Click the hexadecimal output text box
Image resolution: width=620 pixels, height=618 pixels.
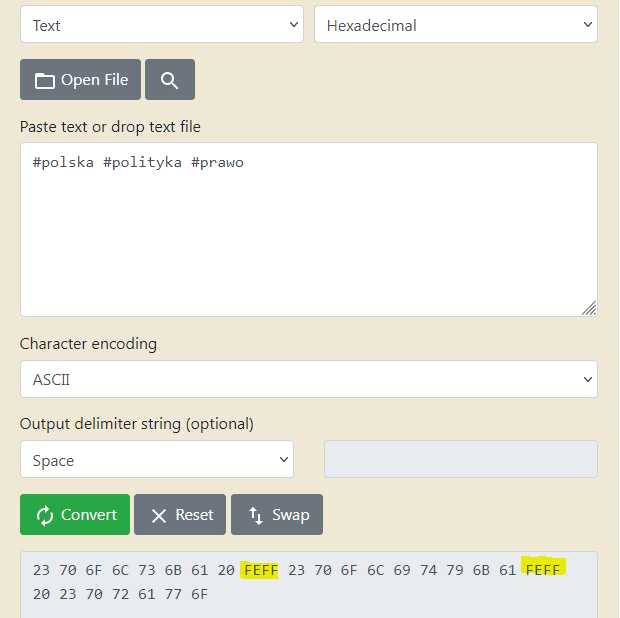[309, 585]
